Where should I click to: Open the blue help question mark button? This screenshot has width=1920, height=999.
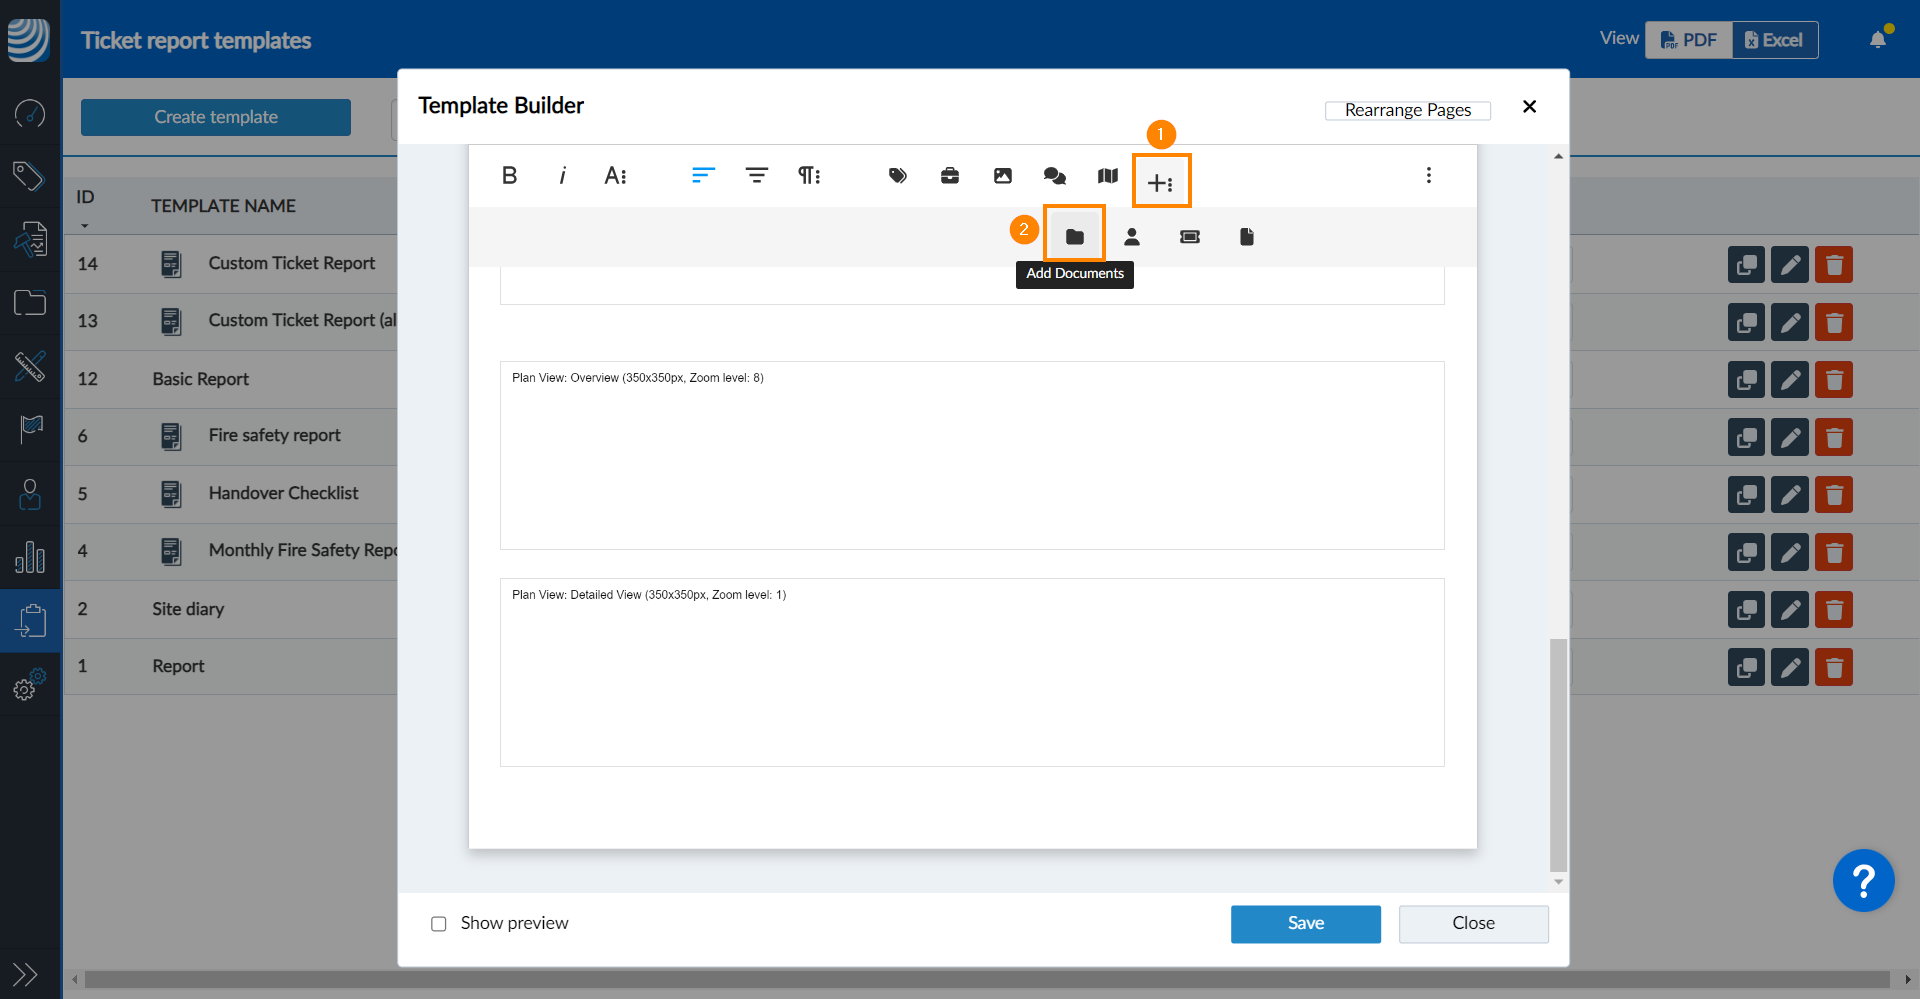[1863, 881]
